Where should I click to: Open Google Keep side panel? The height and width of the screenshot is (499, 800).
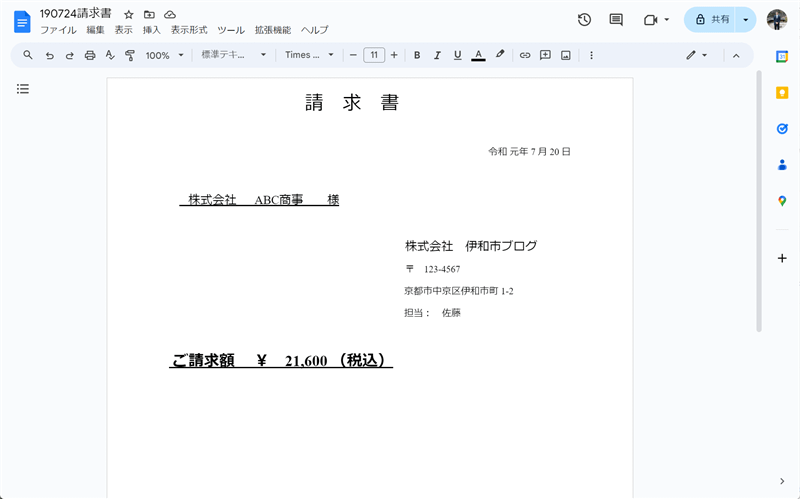tap(782, 92)
